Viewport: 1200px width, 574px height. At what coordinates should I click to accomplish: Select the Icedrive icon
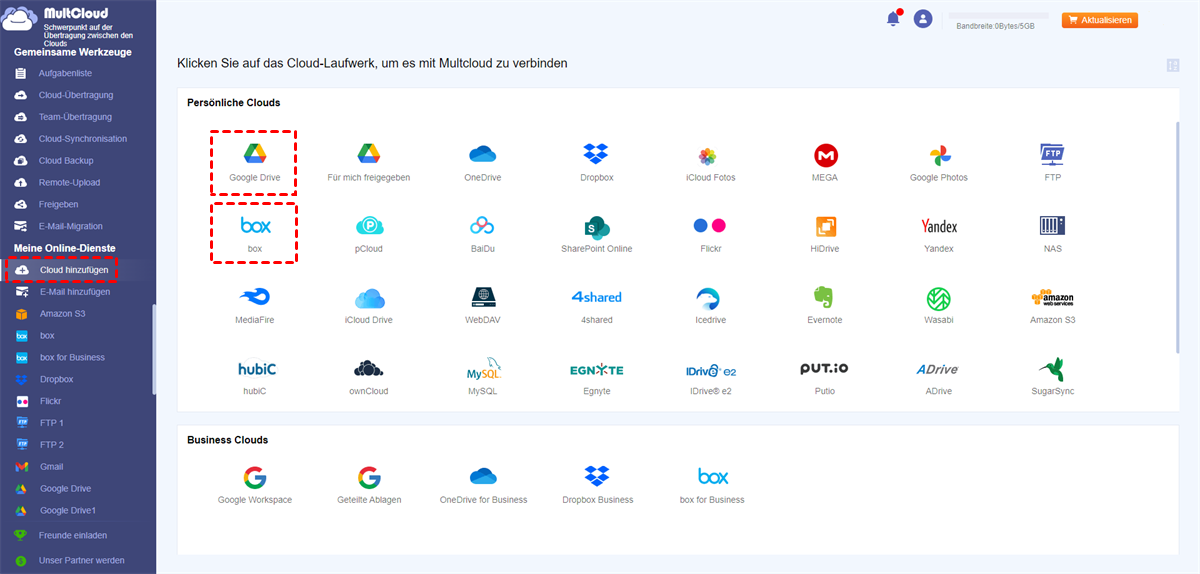(708, 298)
